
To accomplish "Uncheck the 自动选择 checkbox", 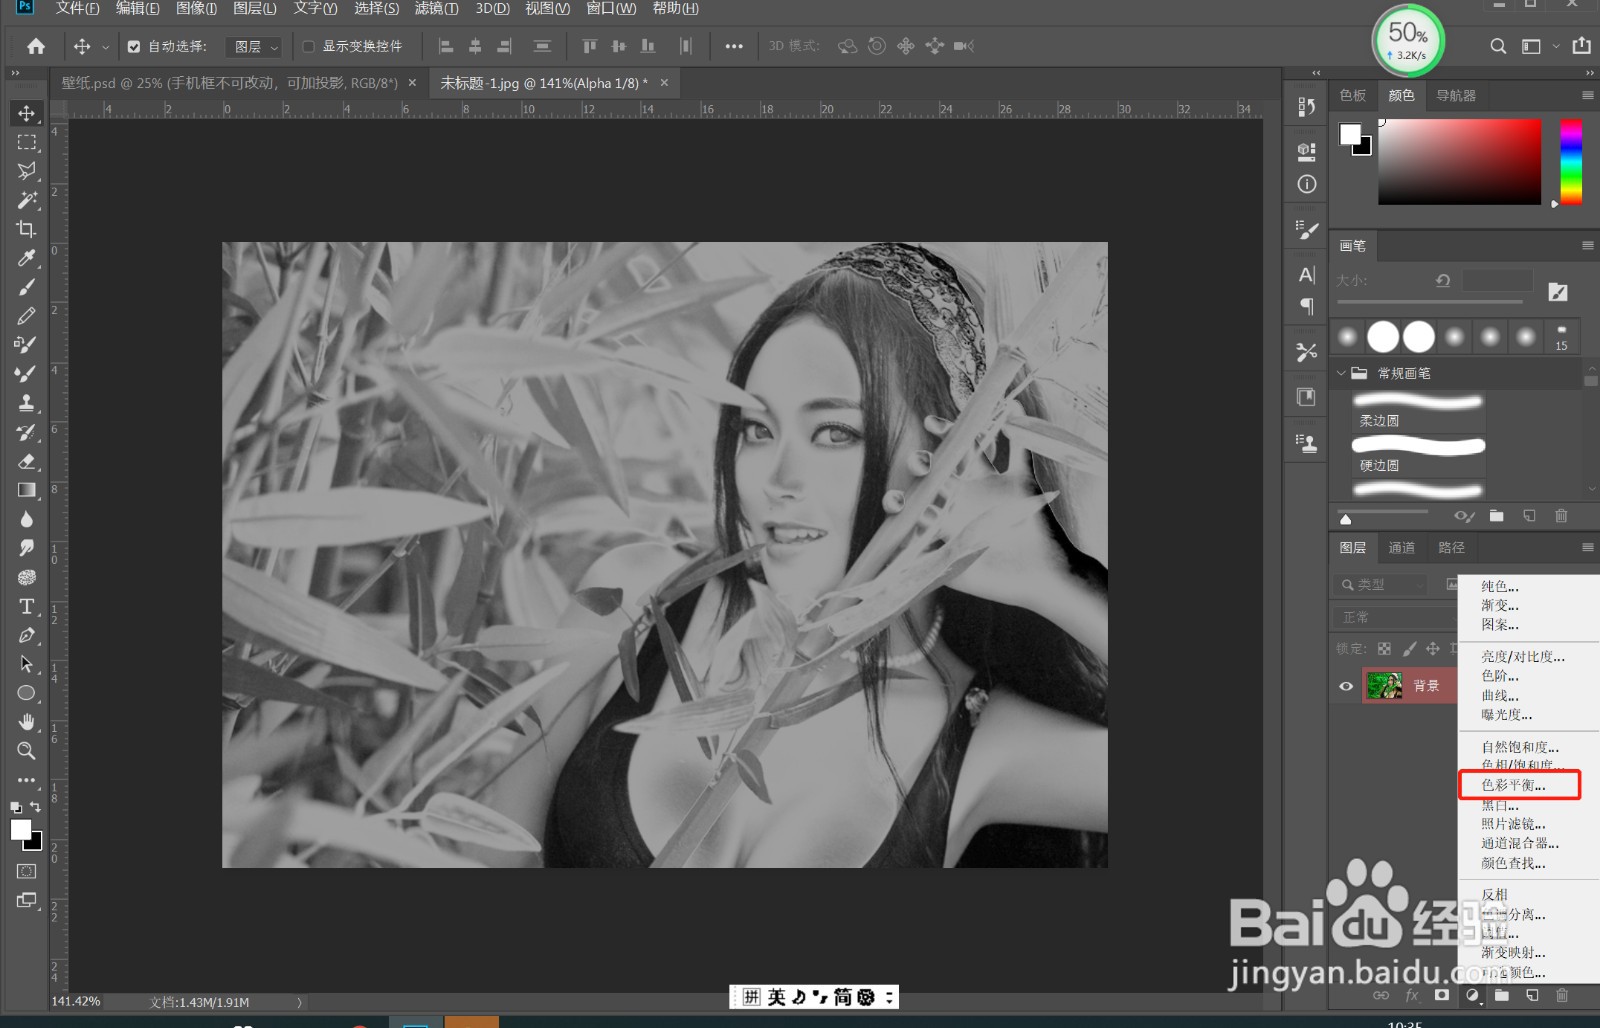I will (134, 46).
